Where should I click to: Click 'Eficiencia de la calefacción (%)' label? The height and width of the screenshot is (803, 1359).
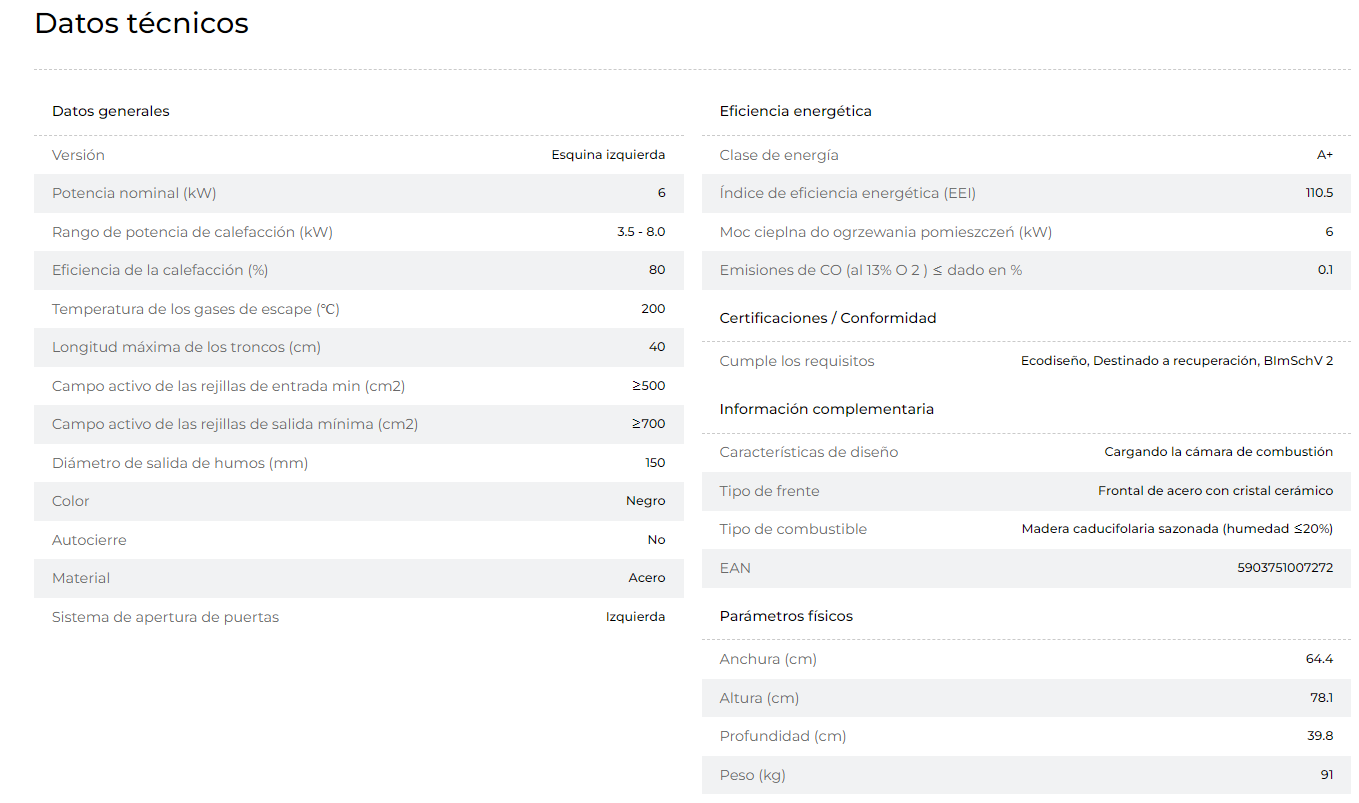[x=160, y=270]
